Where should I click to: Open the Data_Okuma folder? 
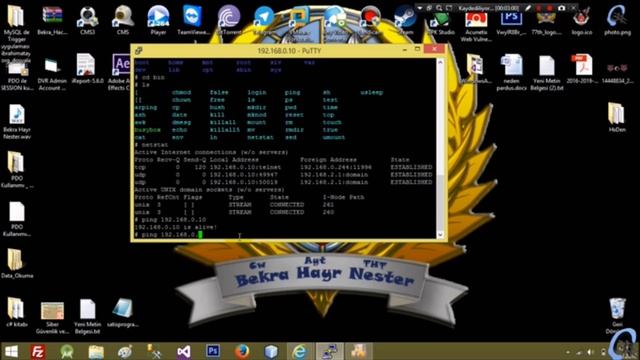(x=17, y=263)
